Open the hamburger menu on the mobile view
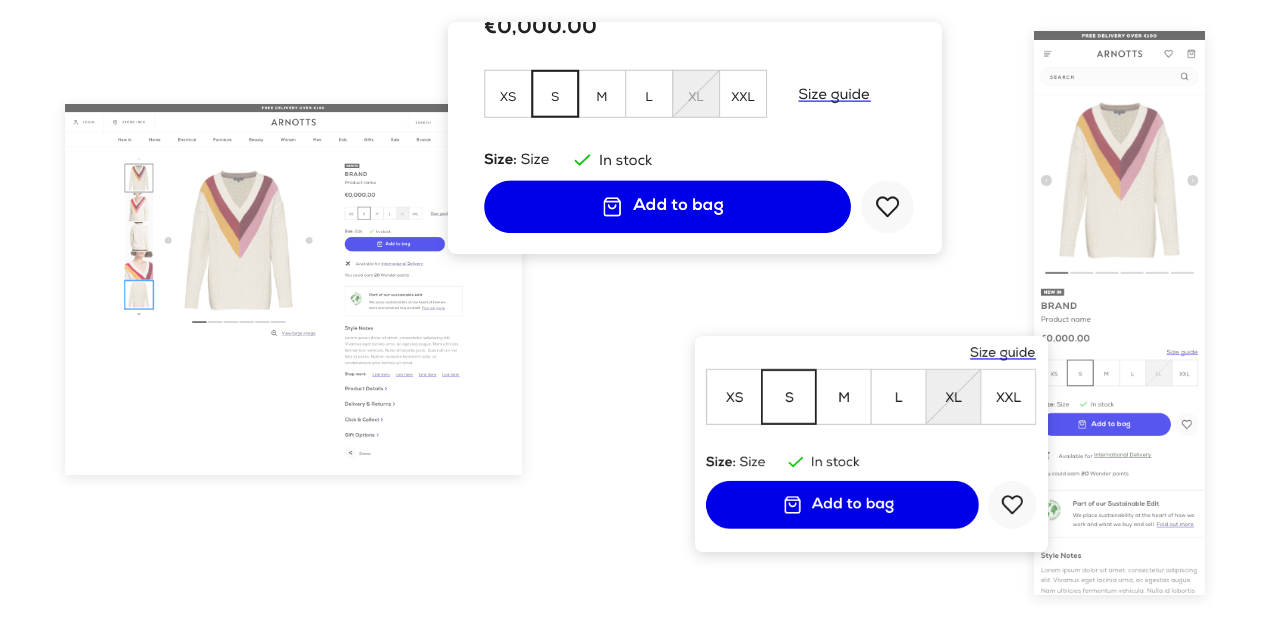 [x=1047, y=53]
